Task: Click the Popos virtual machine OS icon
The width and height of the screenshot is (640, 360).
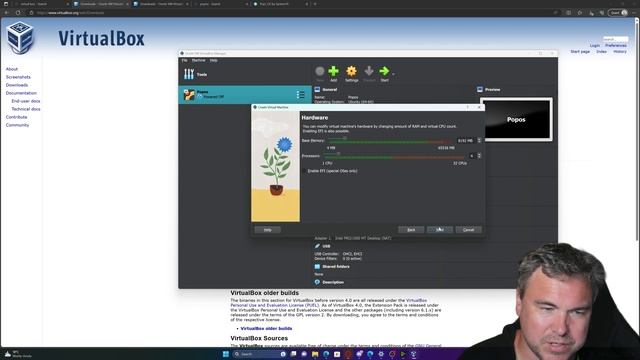Action: pos(189,95)
